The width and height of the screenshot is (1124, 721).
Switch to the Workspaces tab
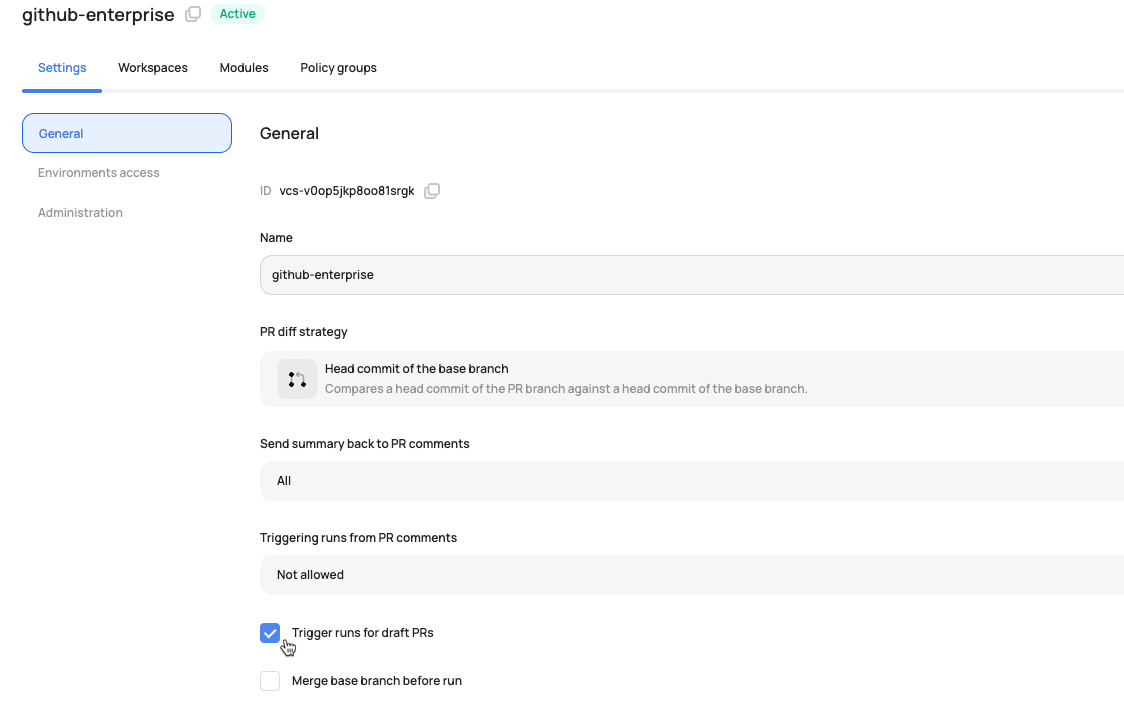(153, 68)
